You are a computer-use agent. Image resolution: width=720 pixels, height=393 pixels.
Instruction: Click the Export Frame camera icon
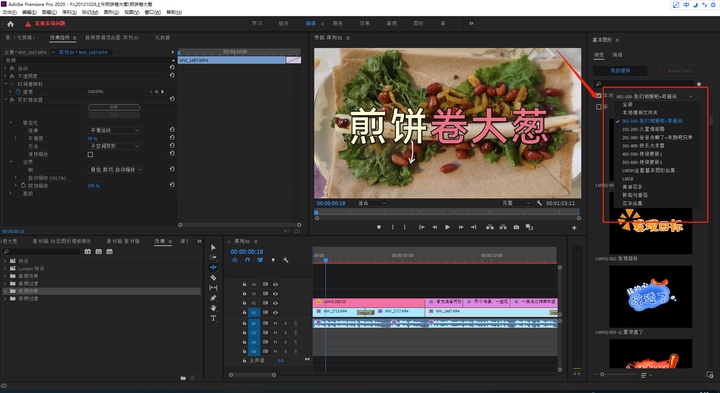(516, 227)
